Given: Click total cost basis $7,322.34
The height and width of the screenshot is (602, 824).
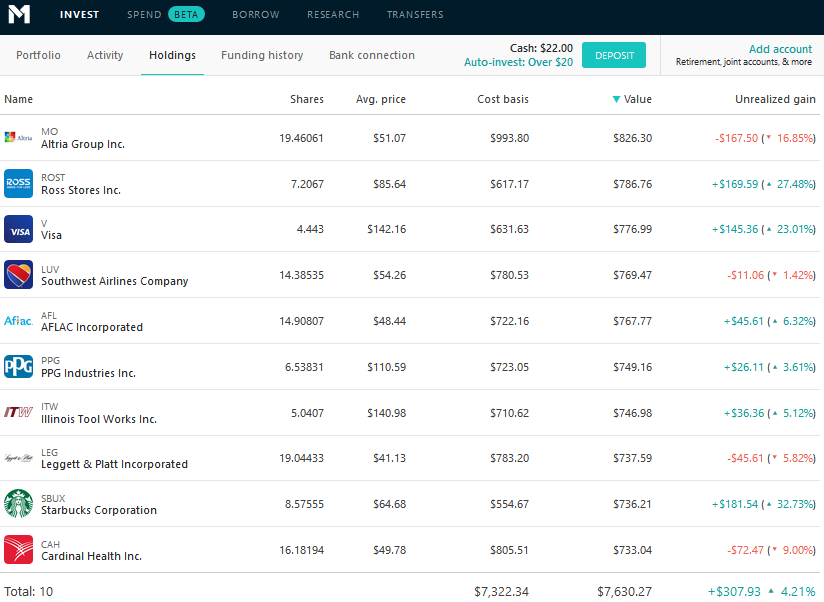Looking at the screenshot, I should [501, 591].
